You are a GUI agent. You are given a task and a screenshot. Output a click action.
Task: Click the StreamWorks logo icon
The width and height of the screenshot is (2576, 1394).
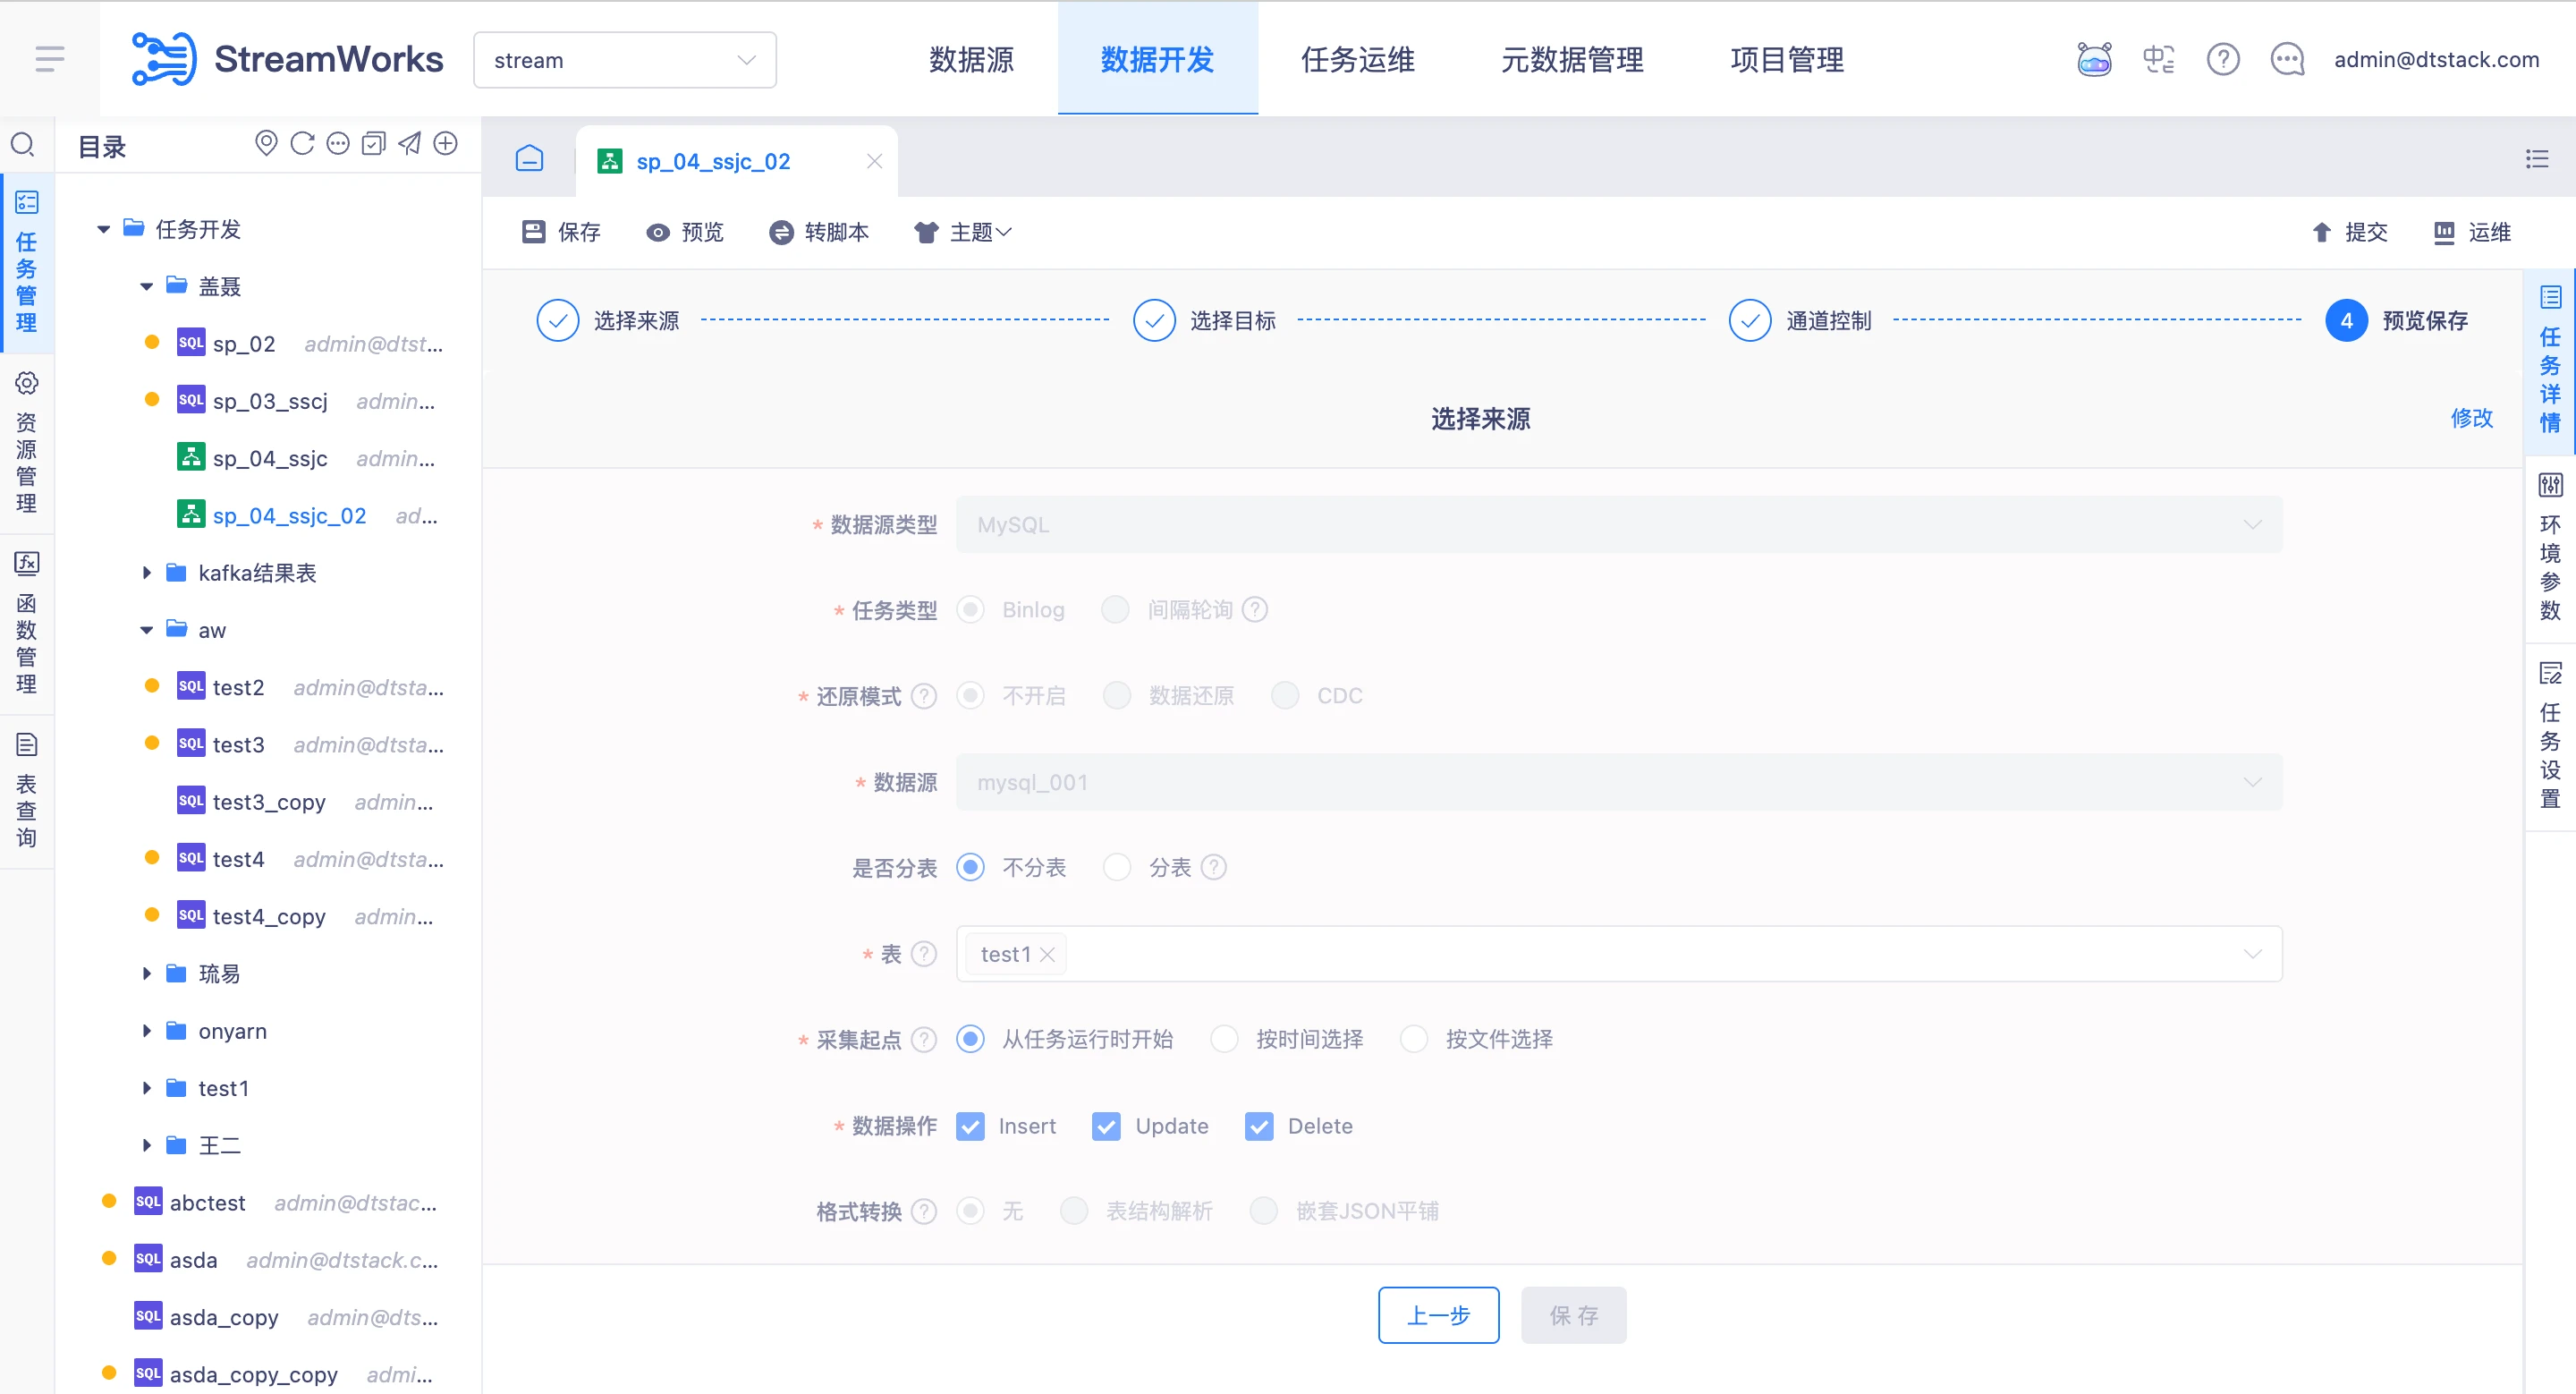coord(165,59)
